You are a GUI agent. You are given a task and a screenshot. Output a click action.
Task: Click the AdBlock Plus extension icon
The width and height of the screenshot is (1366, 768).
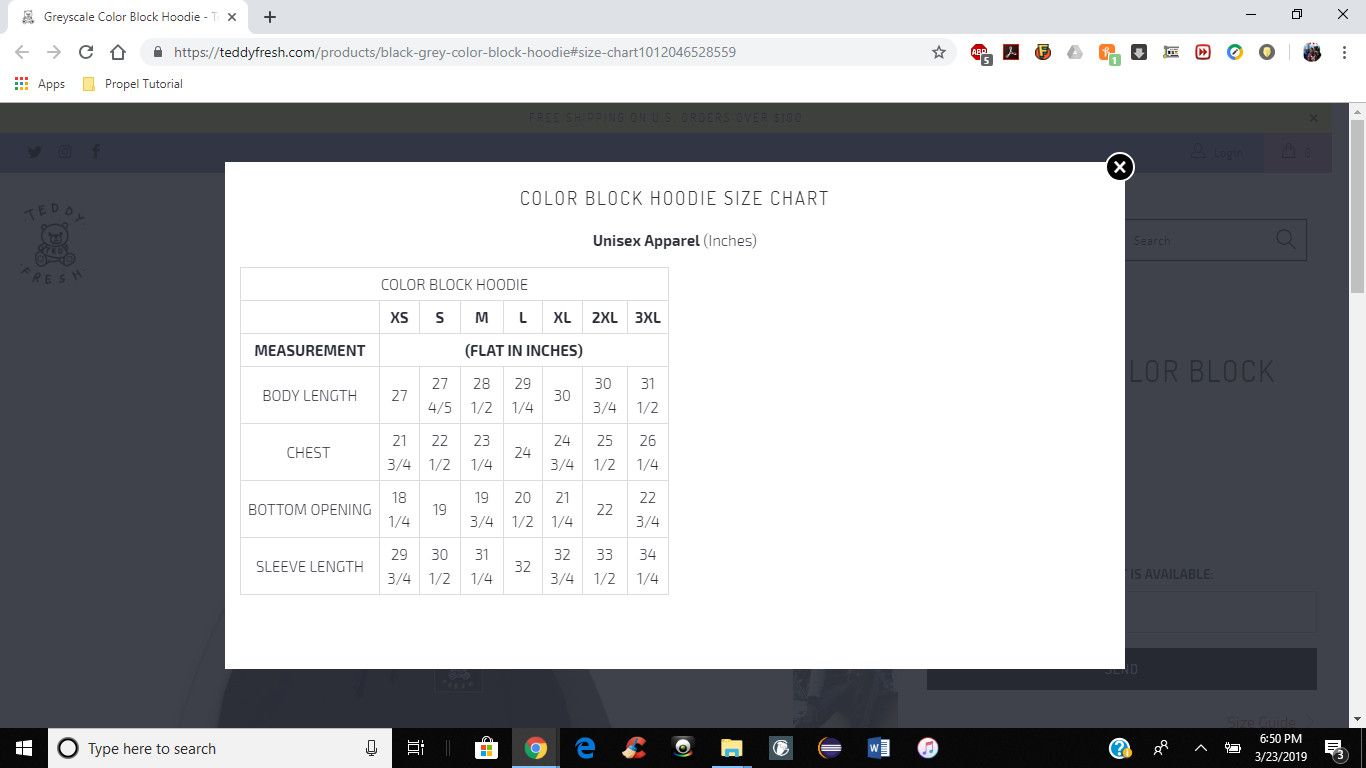[980, 53]
